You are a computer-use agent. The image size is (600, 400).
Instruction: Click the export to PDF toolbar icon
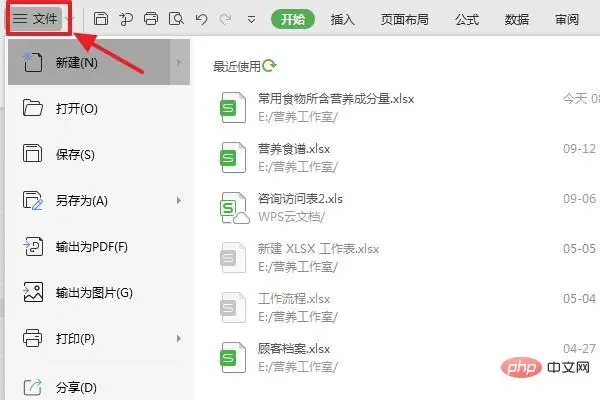pyautogui.click(x=126, y=19)
